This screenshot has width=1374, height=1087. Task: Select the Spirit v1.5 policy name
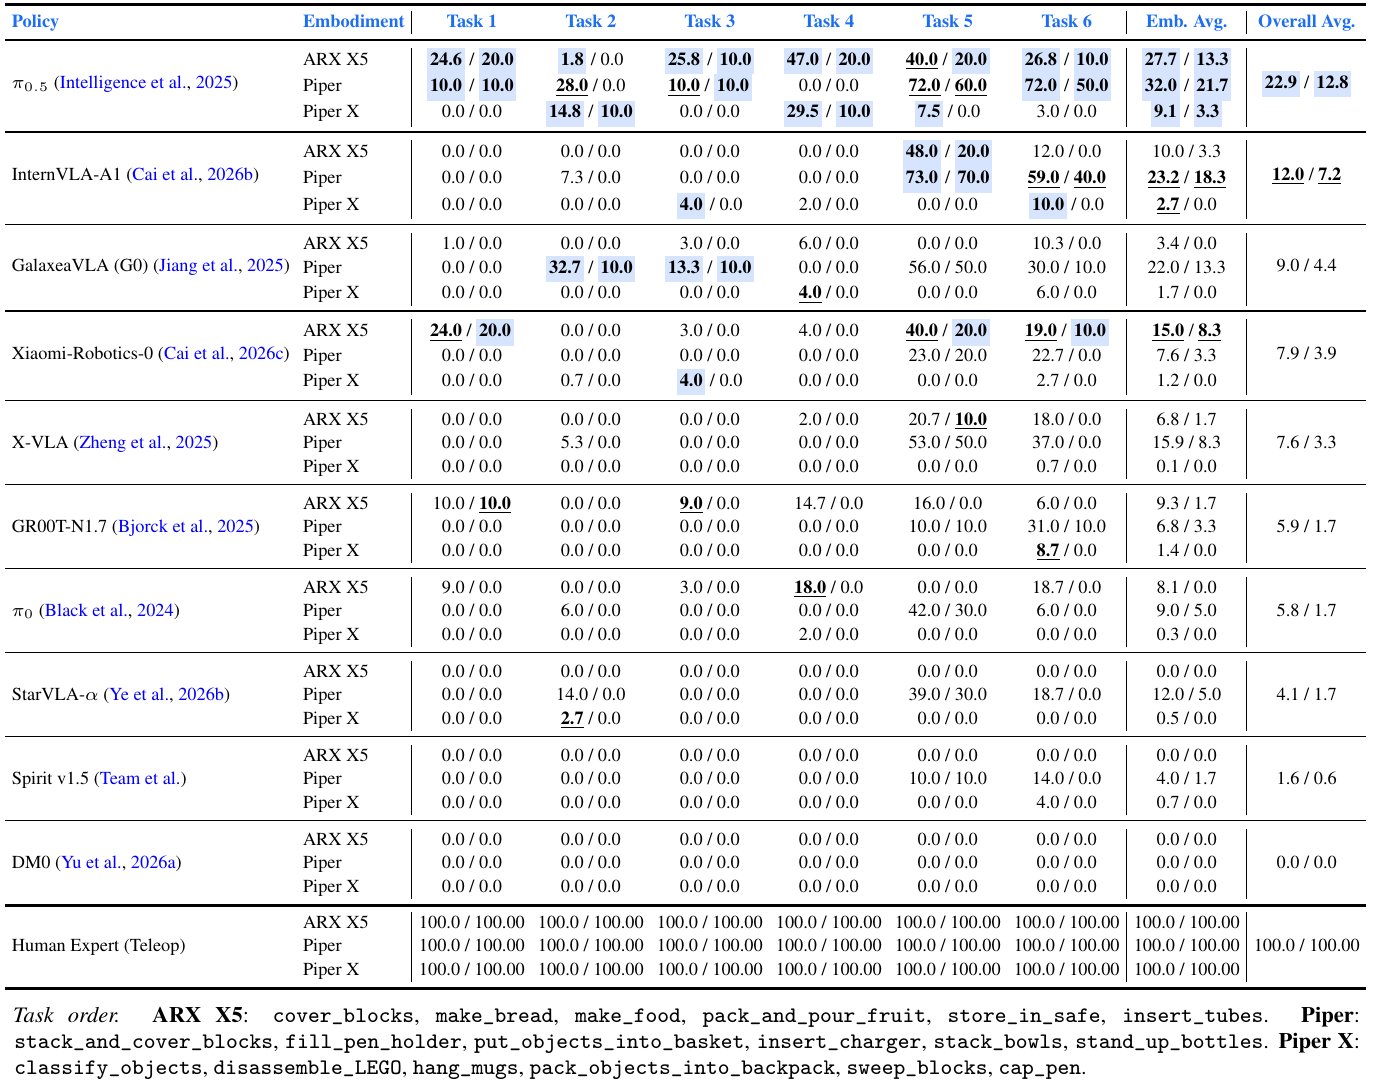[x=50, y=778]
